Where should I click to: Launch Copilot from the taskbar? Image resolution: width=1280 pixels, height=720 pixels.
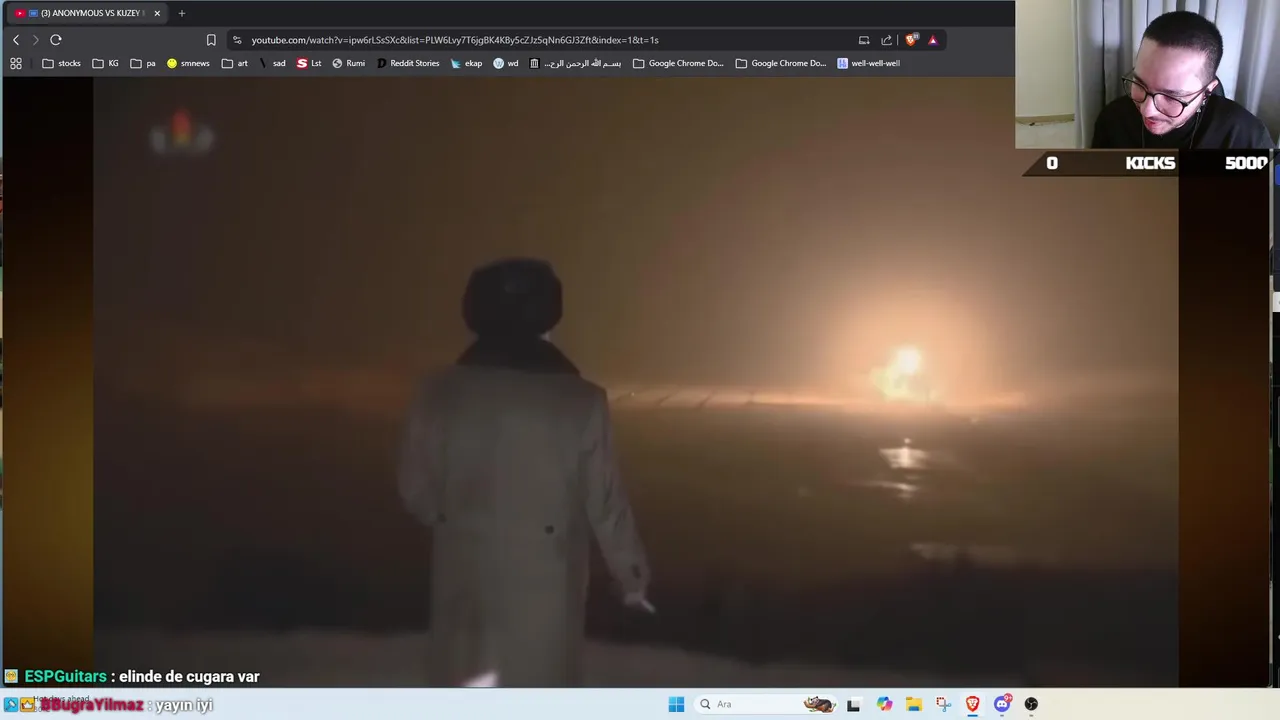coord(884,704)
